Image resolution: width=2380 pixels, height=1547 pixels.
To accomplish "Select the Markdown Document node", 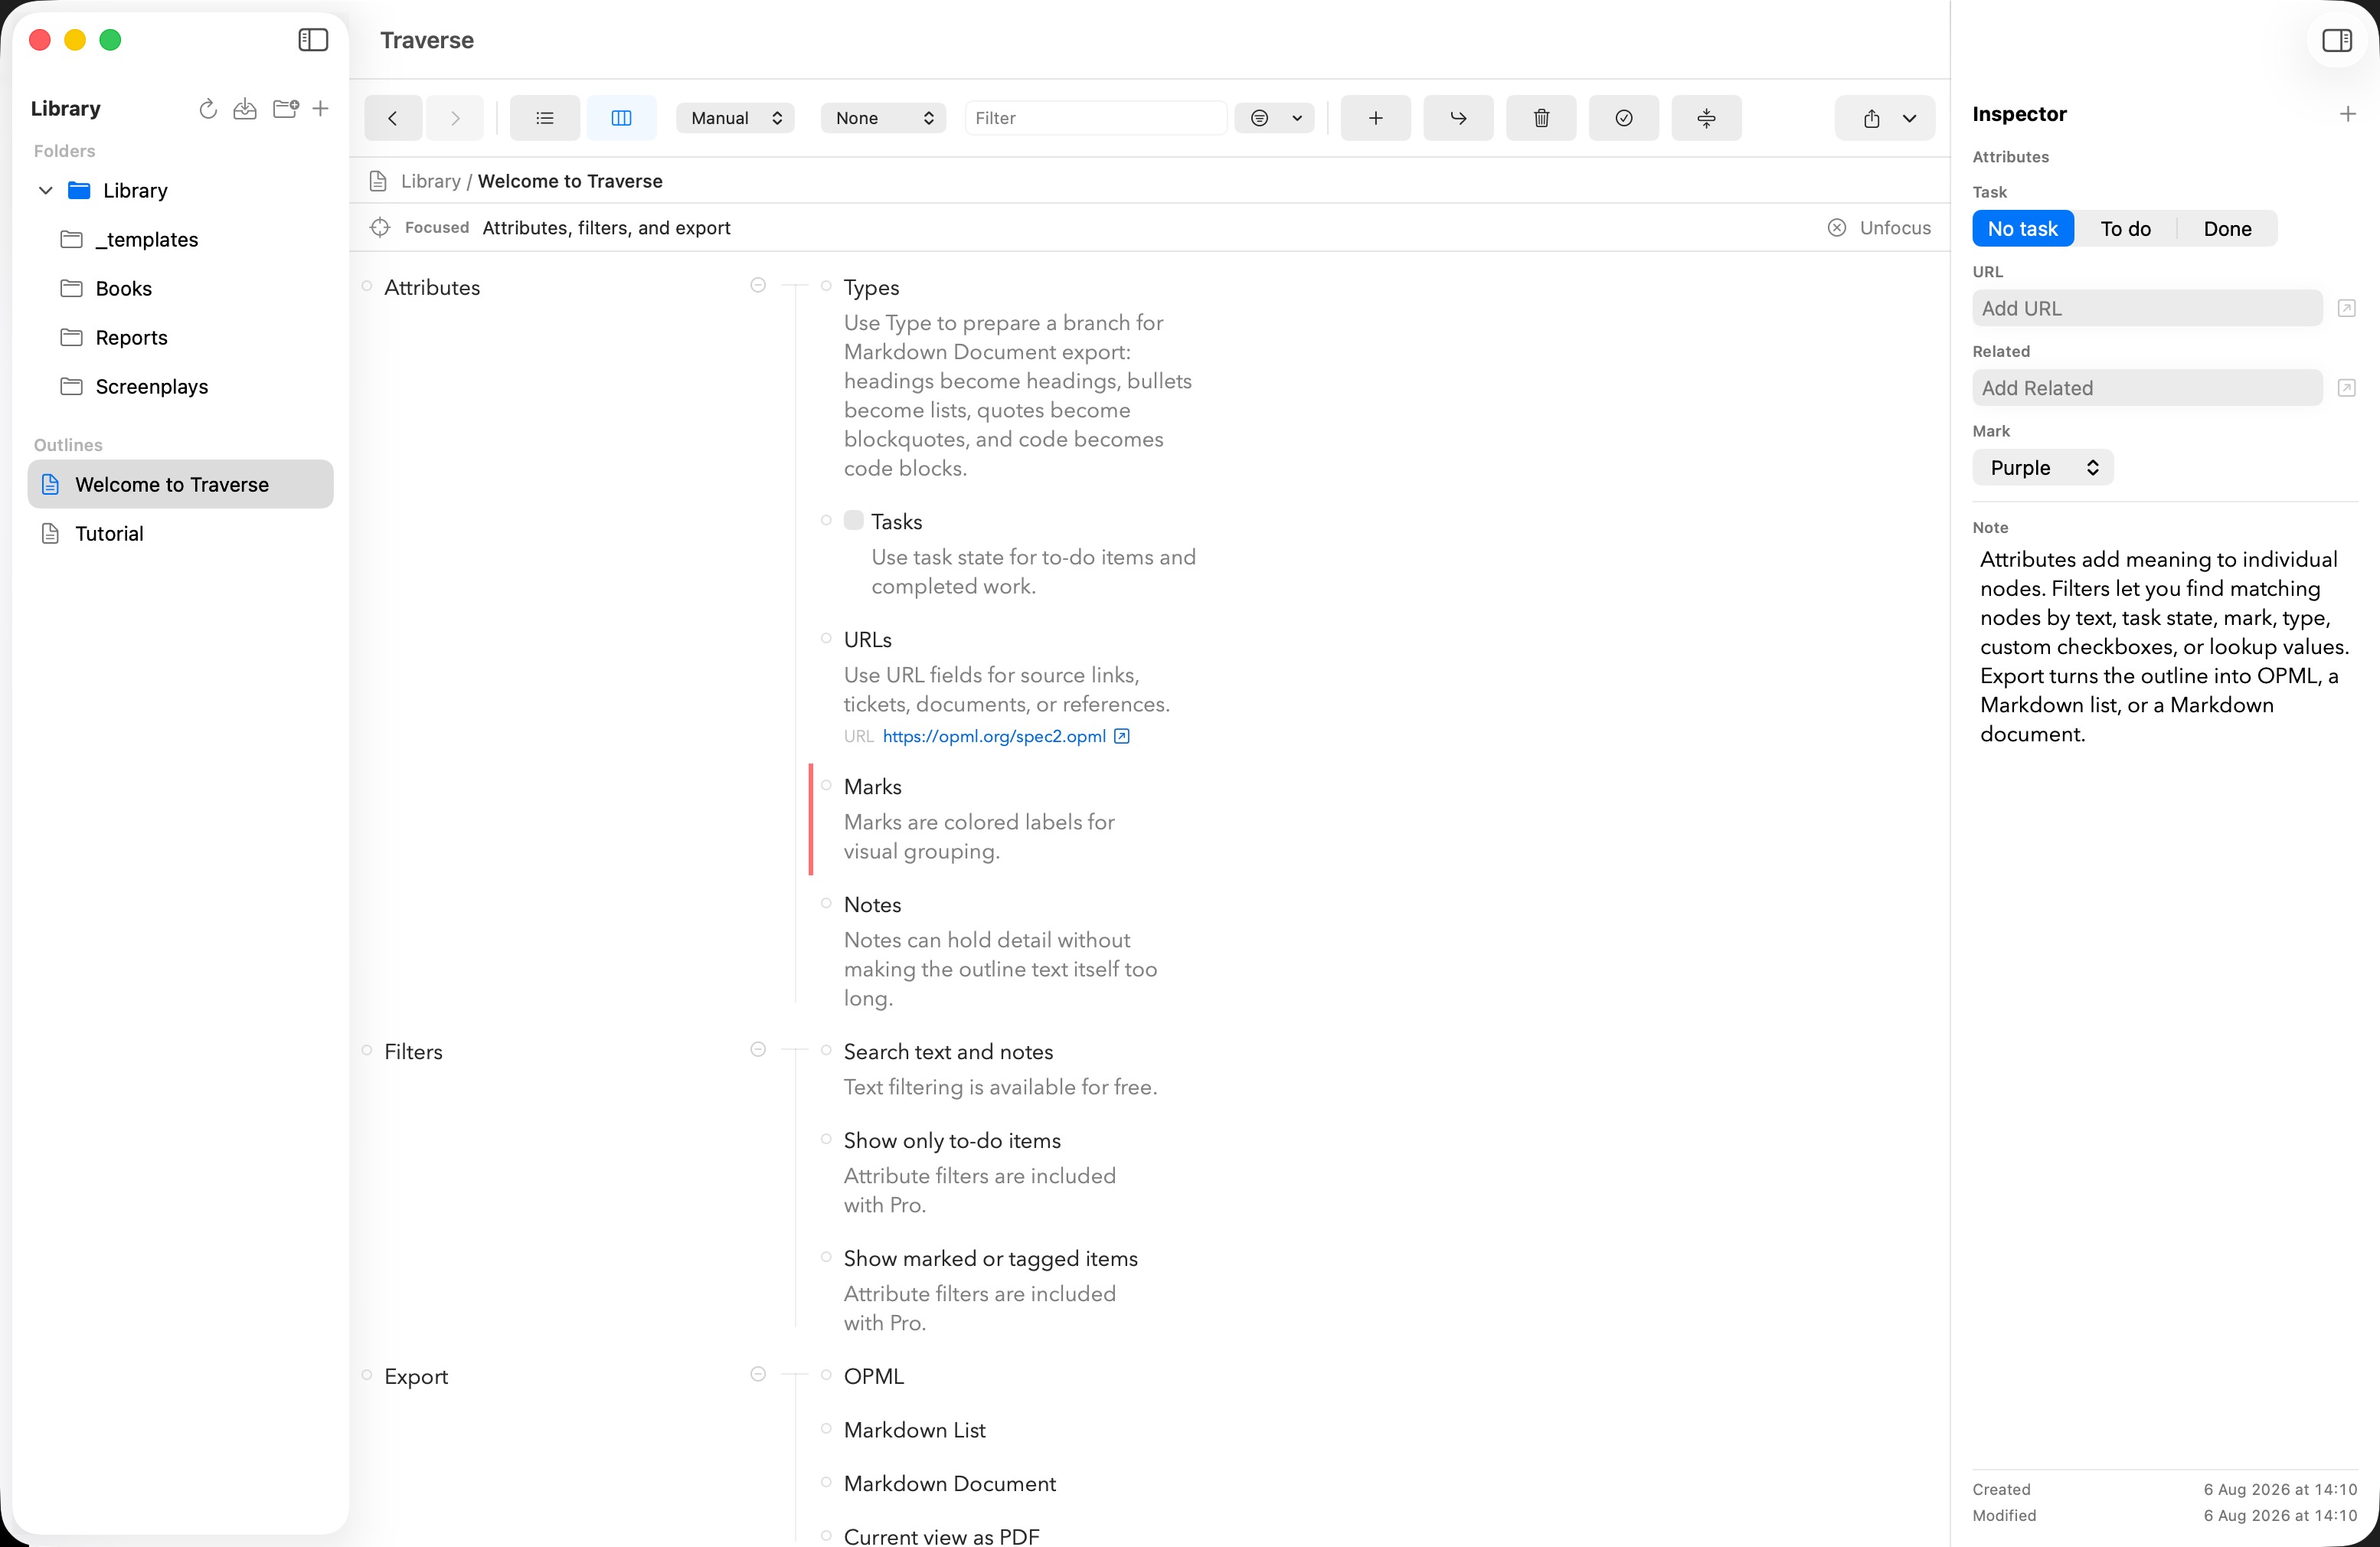I will [x=949, y=1484].
